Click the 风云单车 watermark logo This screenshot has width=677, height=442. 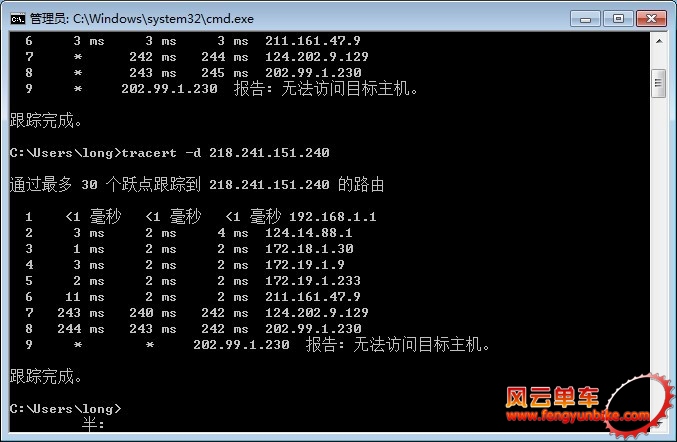point(552,397)
